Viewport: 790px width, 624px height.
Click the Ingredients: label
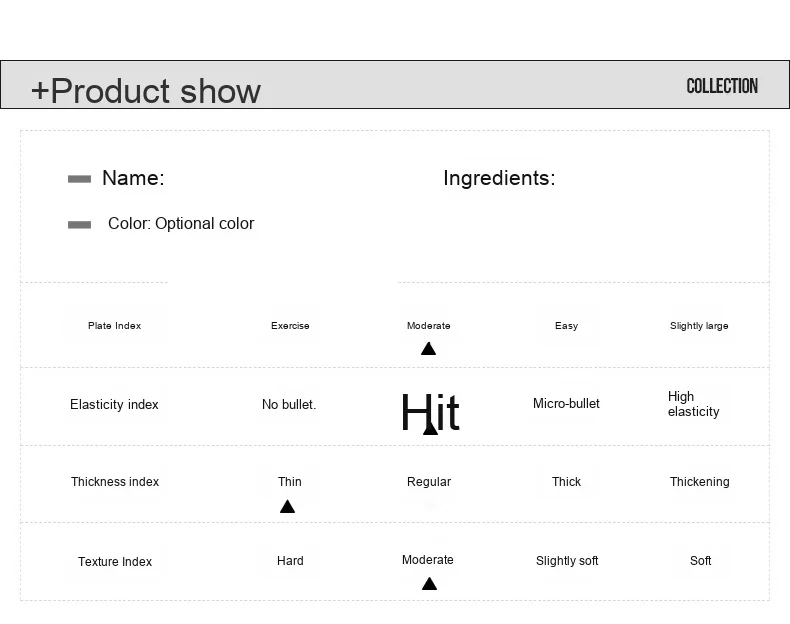tap(499, 178)
